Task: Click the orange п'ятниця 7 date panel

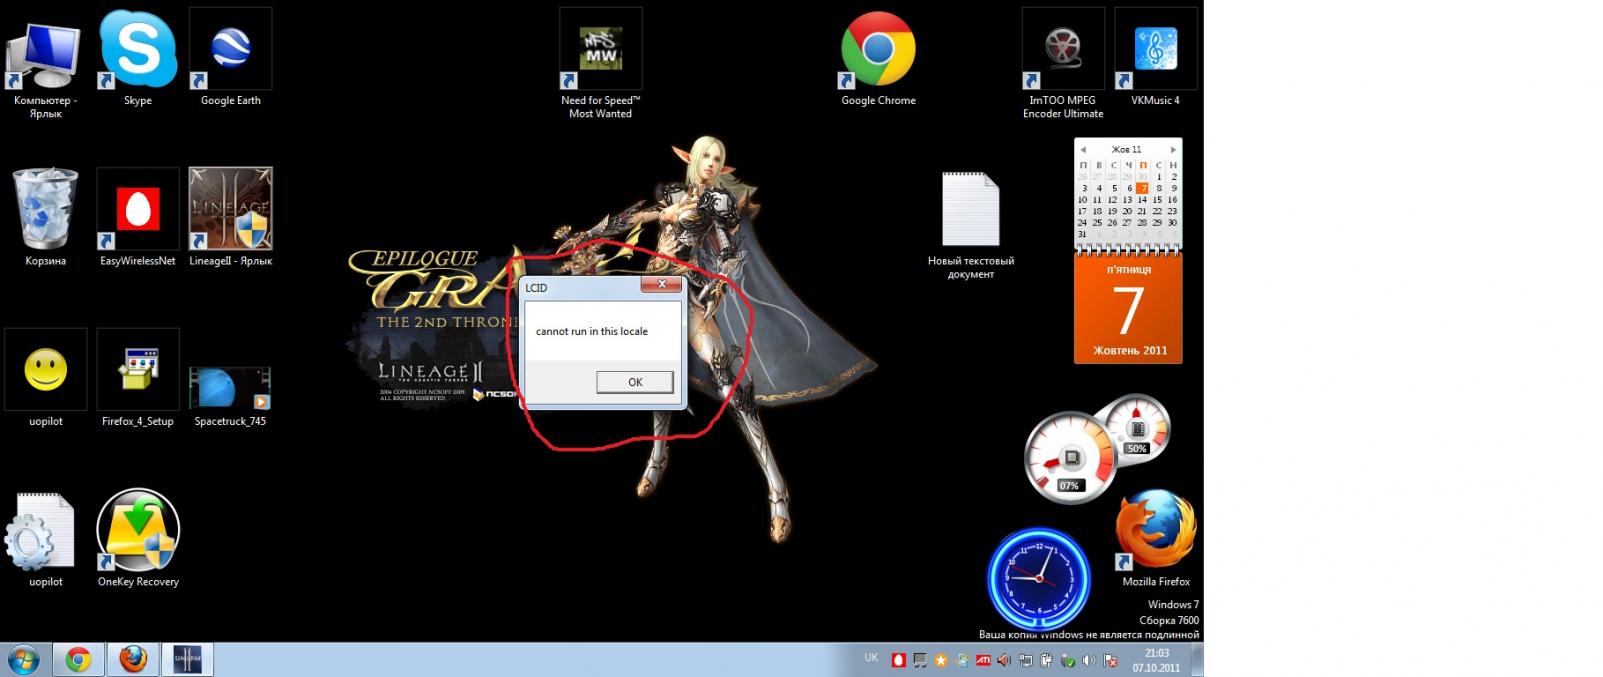Action: (x=1128, y=308)
